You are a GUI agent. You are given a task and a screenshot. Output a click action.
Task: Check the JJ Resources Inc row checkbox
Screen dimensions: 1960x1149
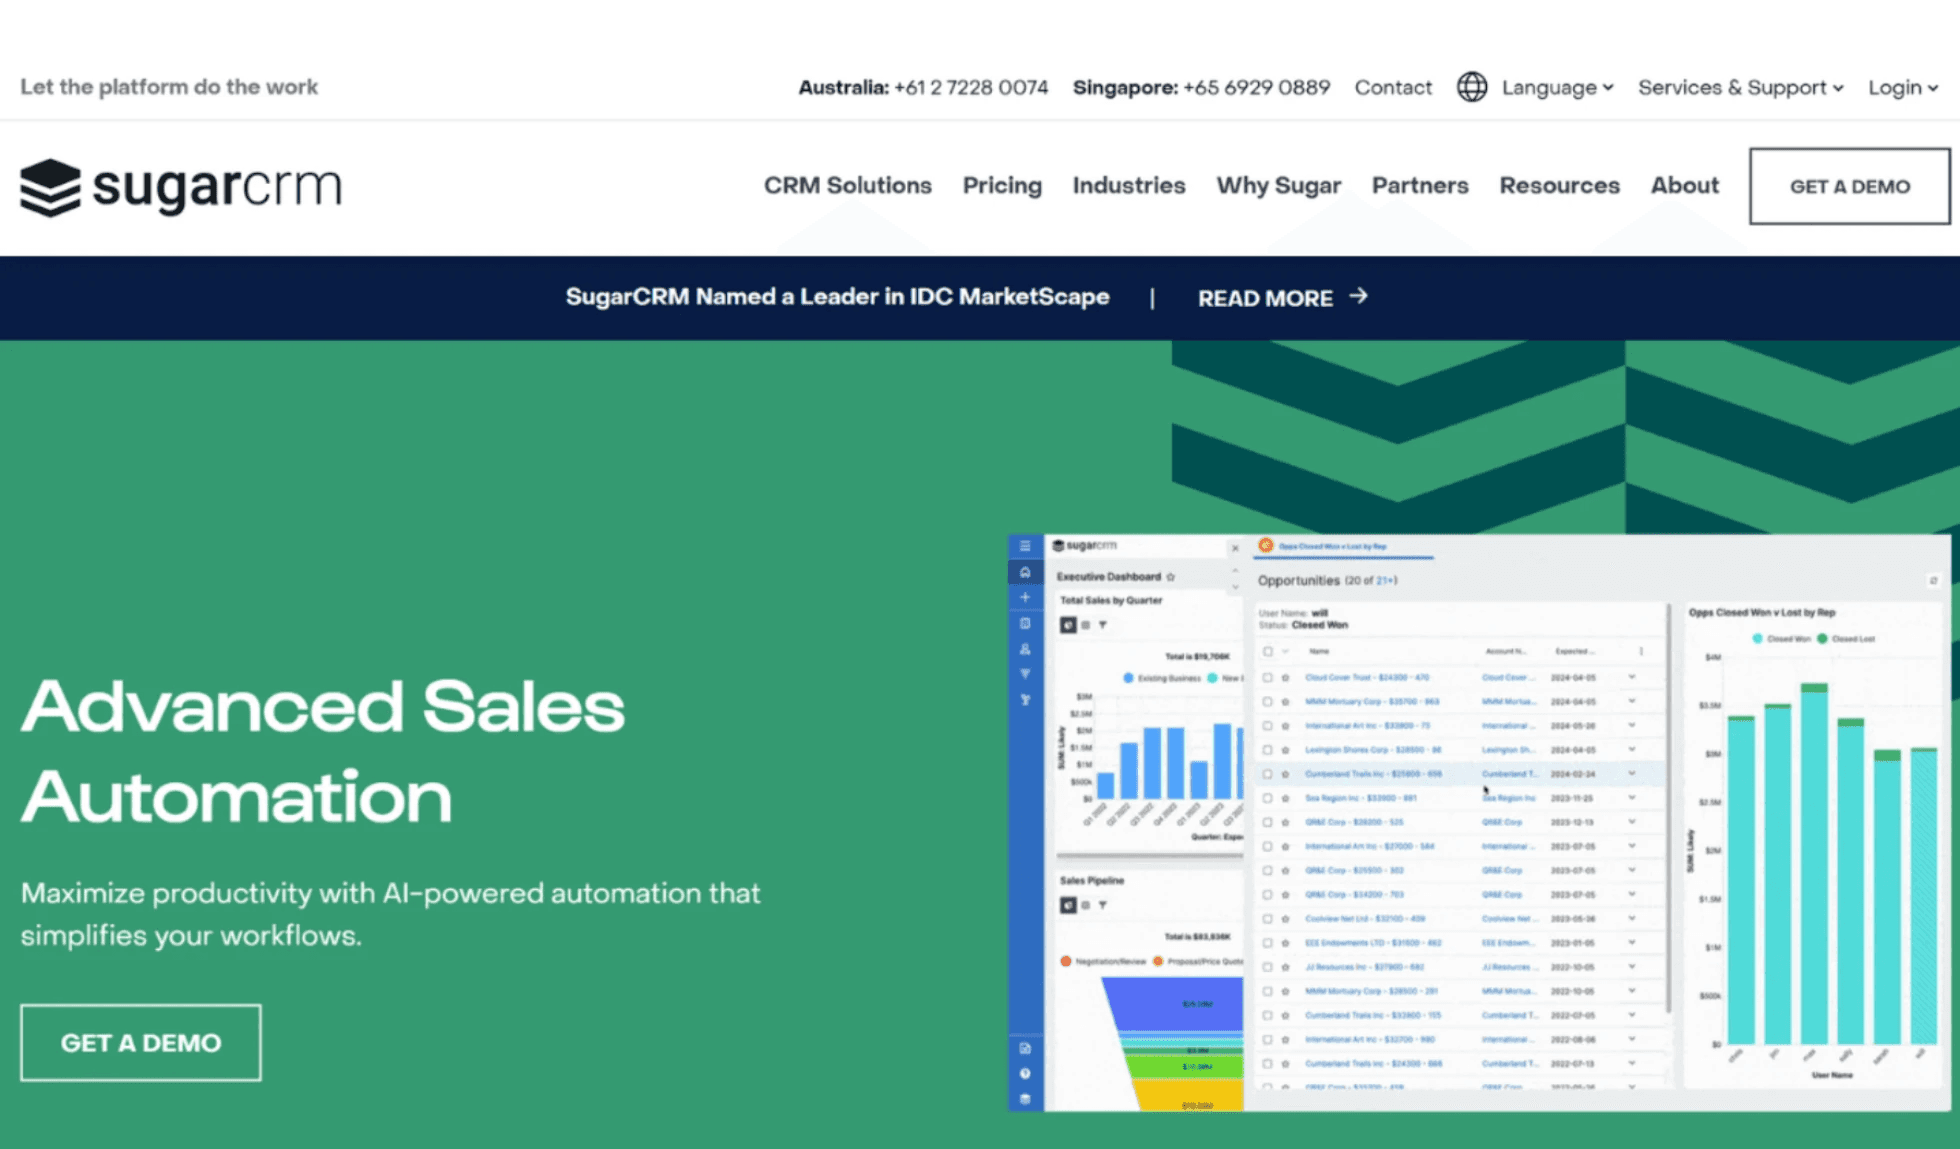(x=1268, y=967)
